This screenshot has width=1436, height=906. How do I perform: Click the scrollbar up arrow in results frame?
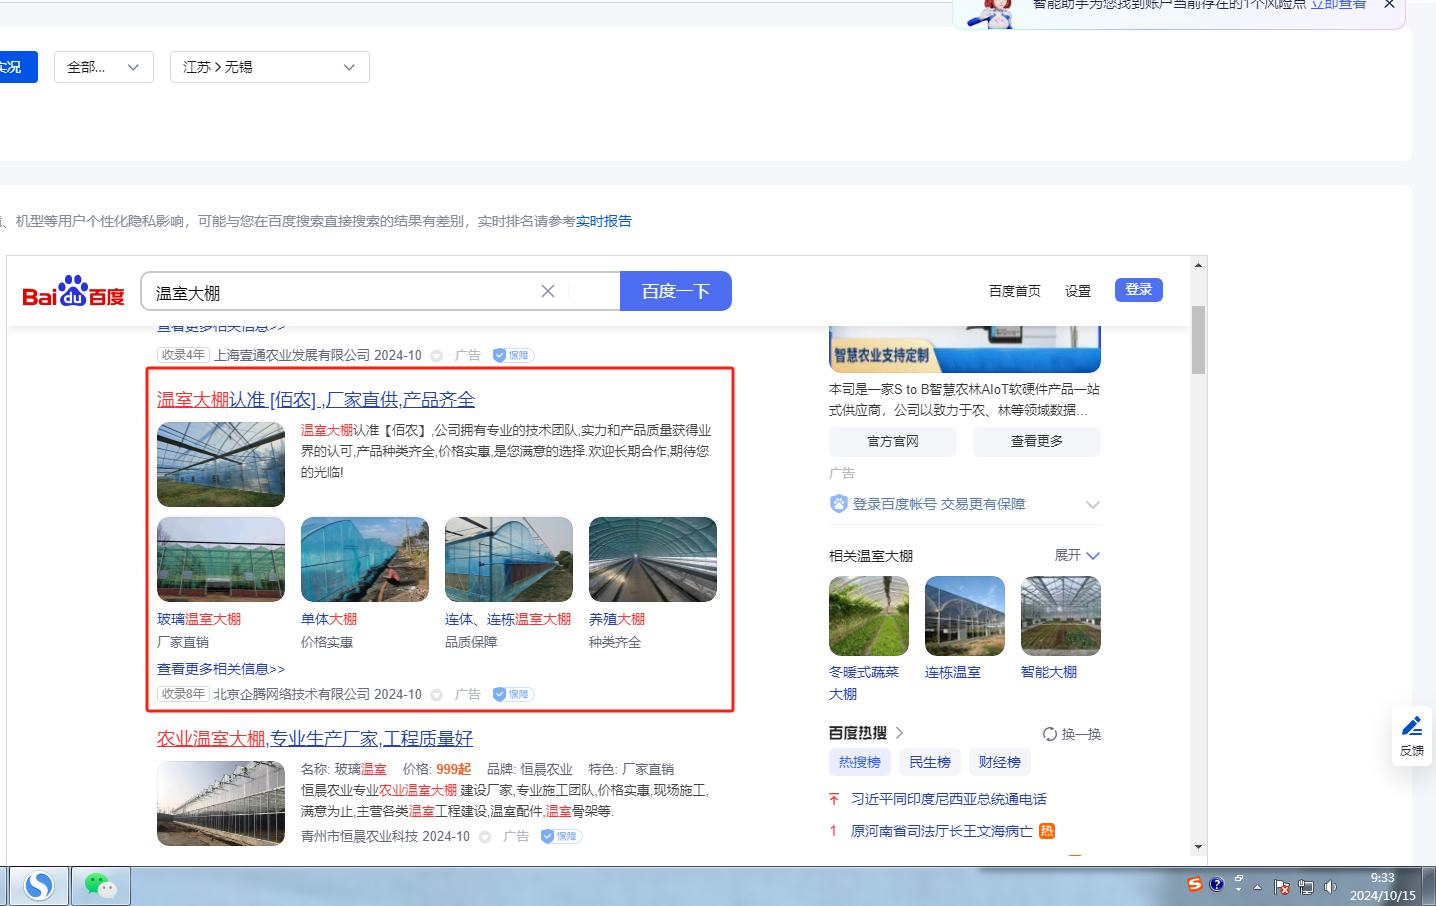1198,265
